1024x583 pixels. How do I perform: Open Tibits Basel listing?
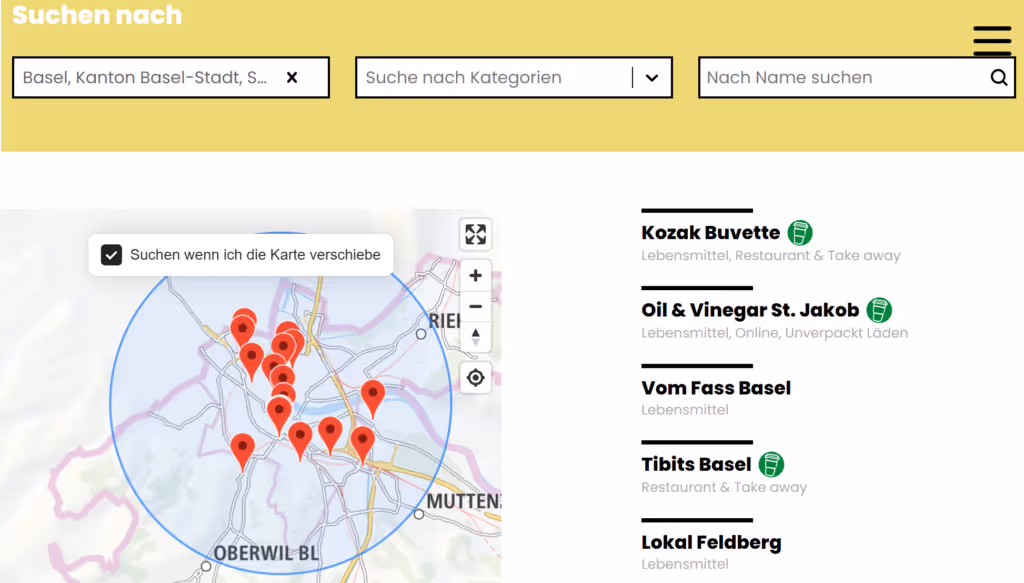[x=696, y=464]
